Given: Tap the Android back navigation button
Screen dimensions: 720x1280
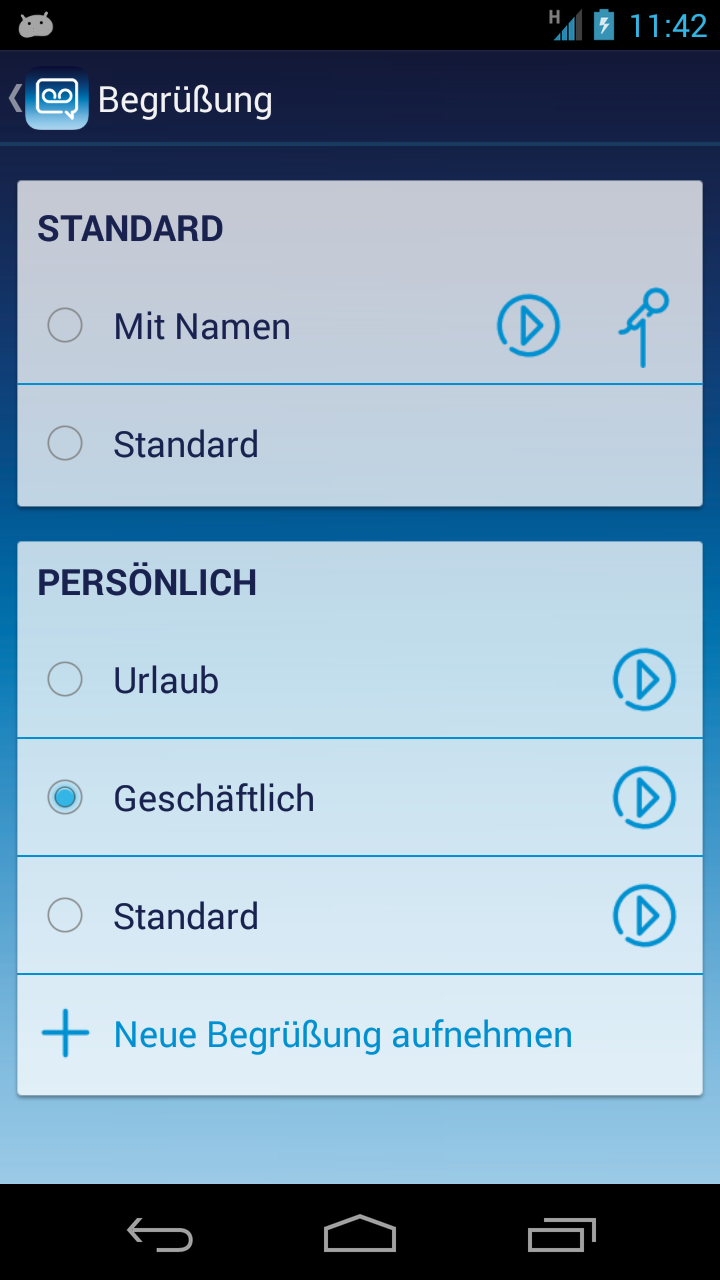Looking at the screenshot, I should click(160, 1234).
